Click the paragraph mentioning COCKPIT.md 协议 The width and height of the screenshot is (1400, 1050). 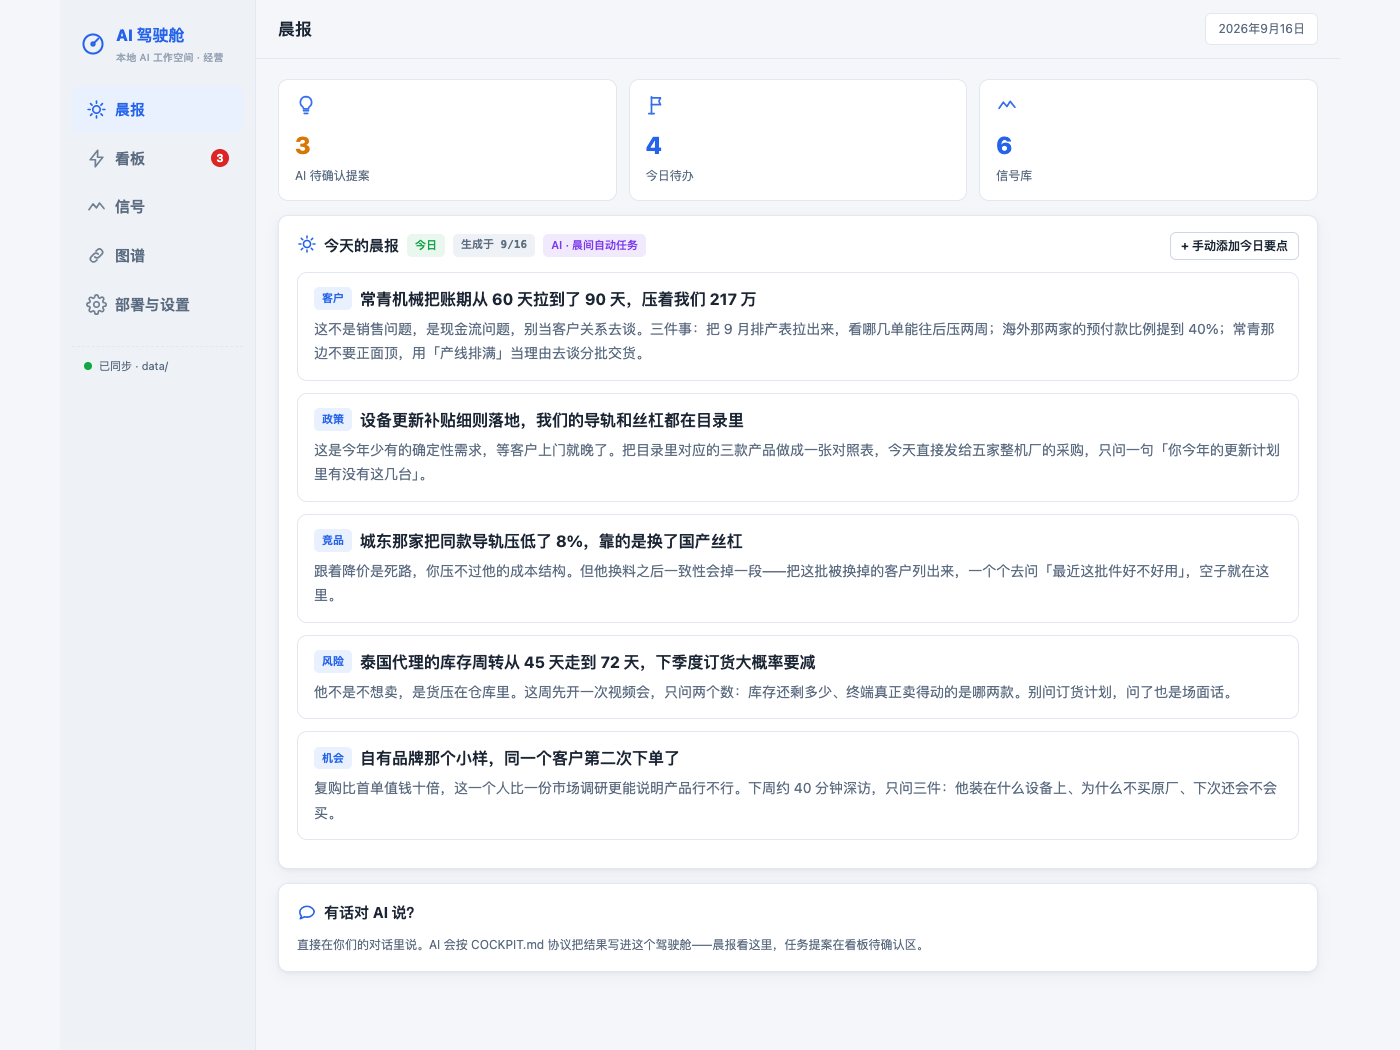tap(612, 945)
